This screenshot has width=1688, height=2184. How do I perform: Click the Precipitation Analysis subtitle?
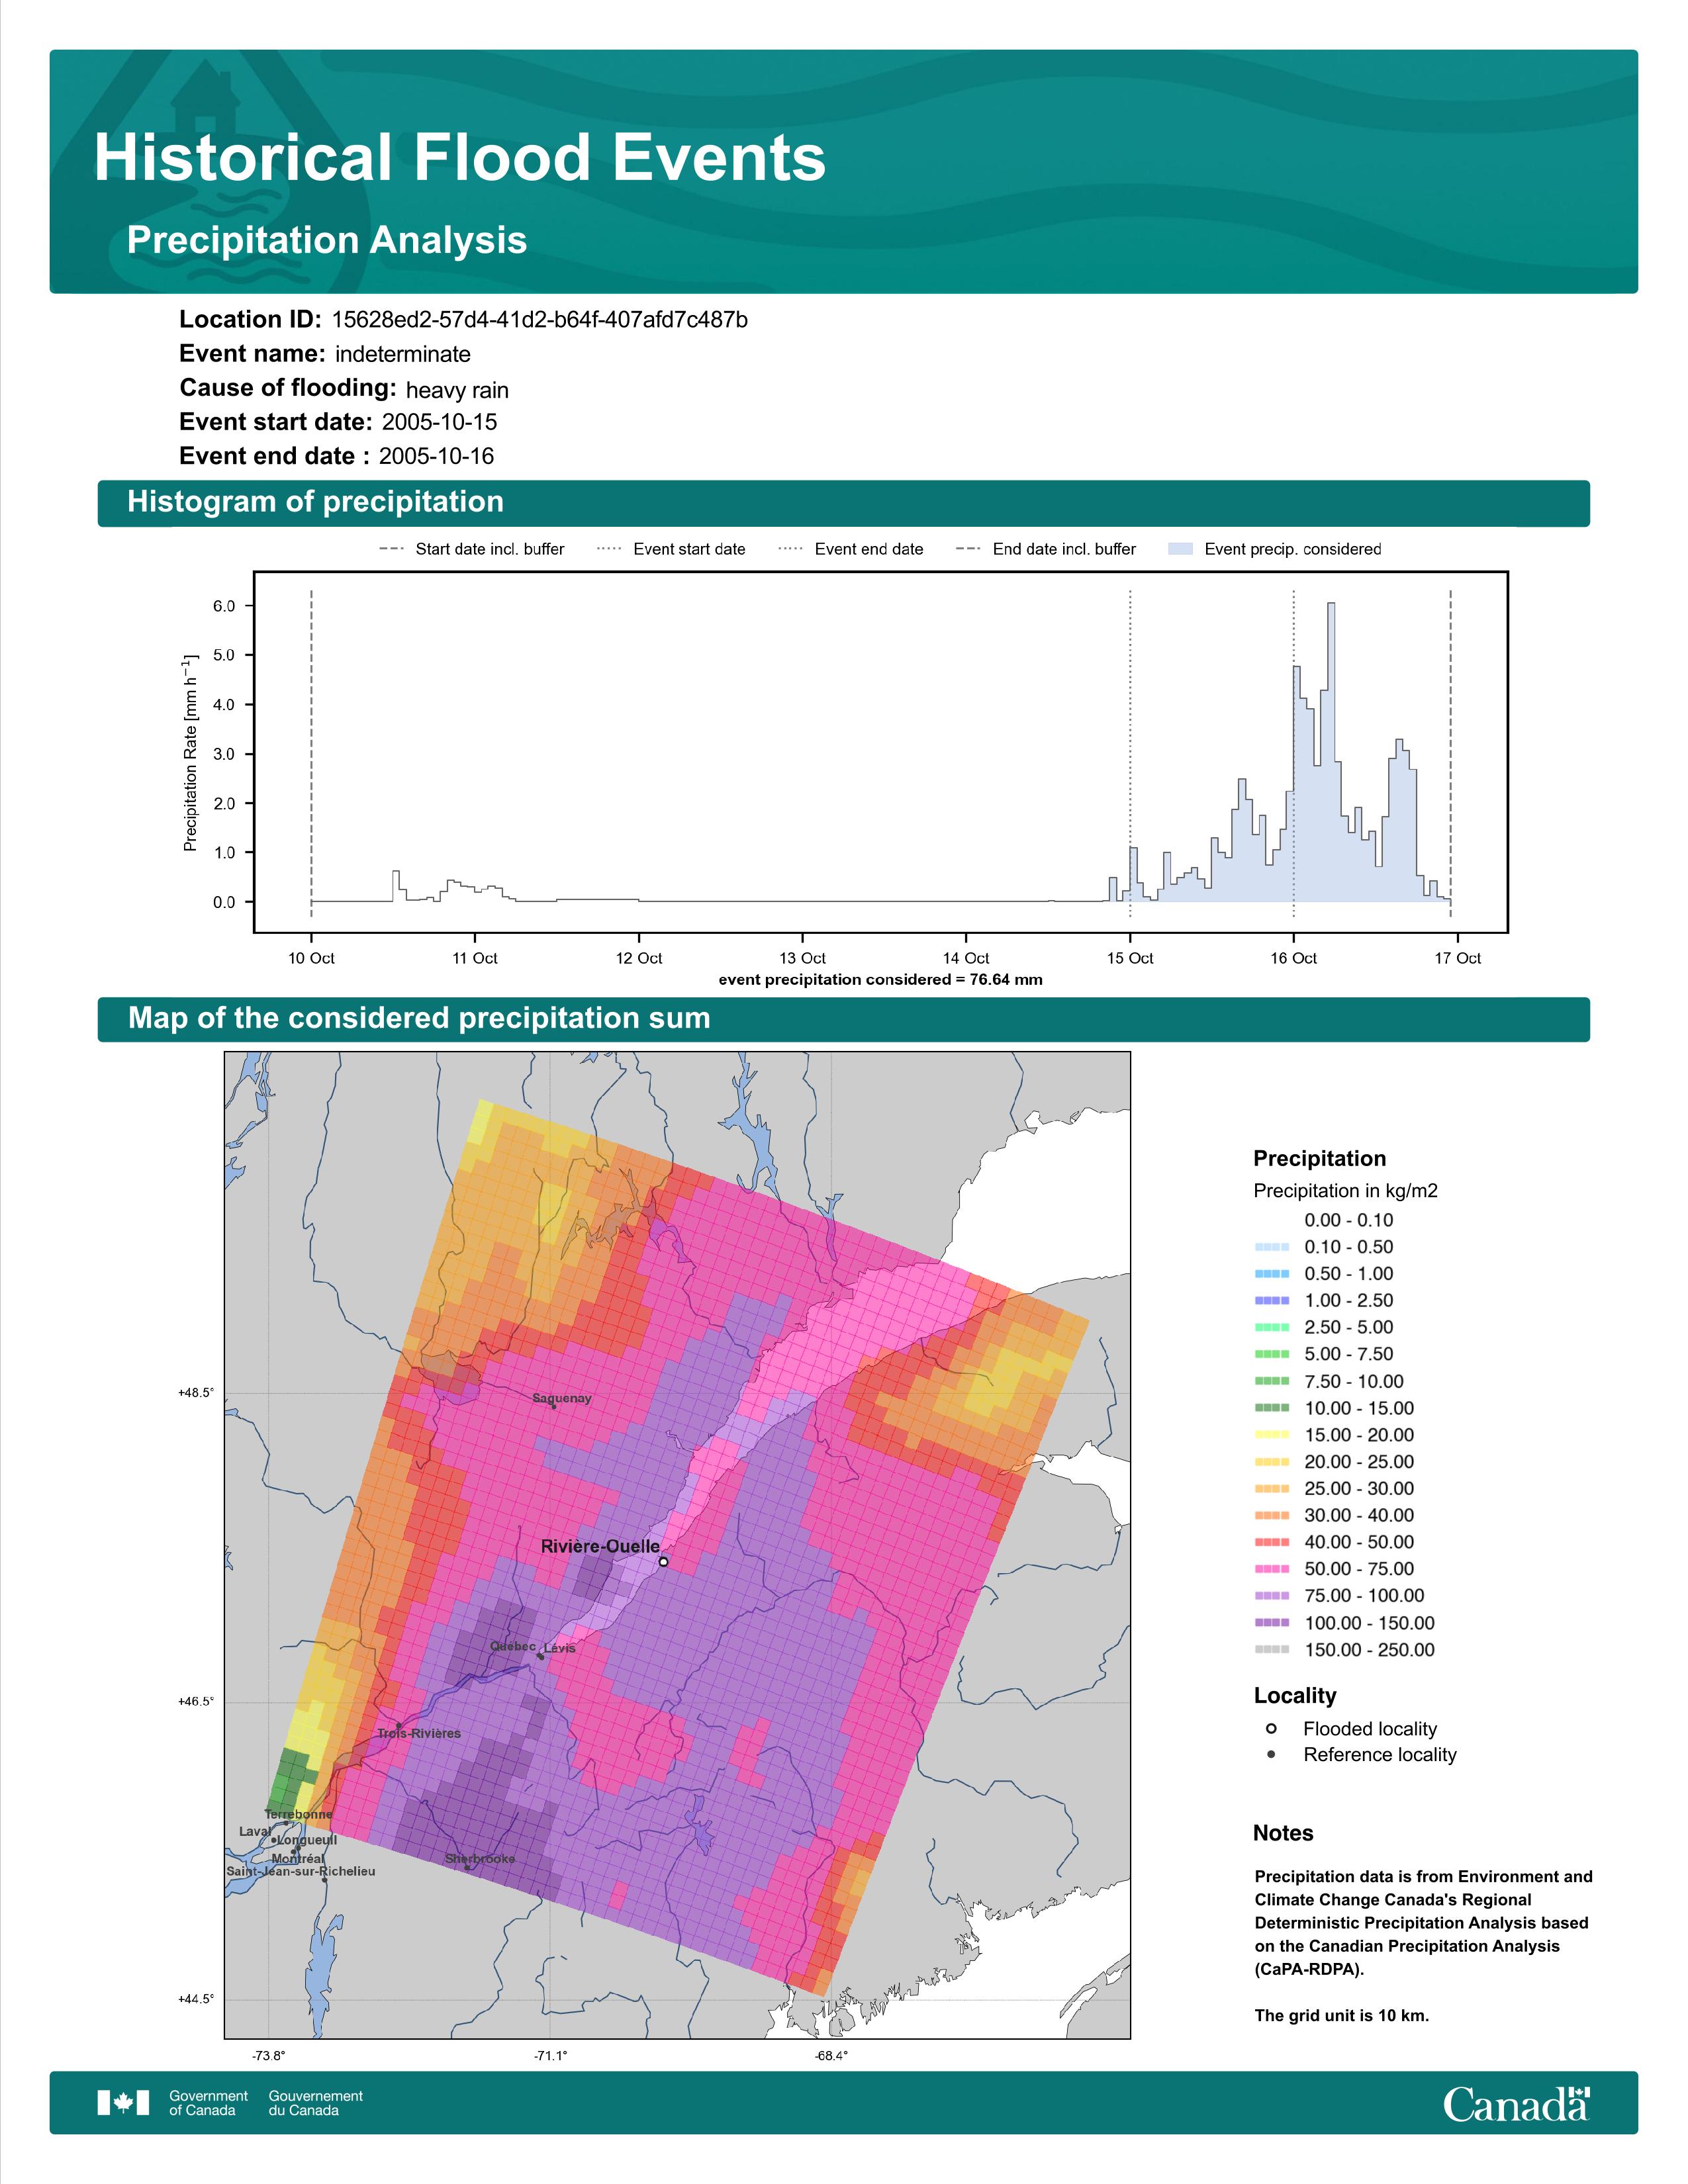(327, 241)
